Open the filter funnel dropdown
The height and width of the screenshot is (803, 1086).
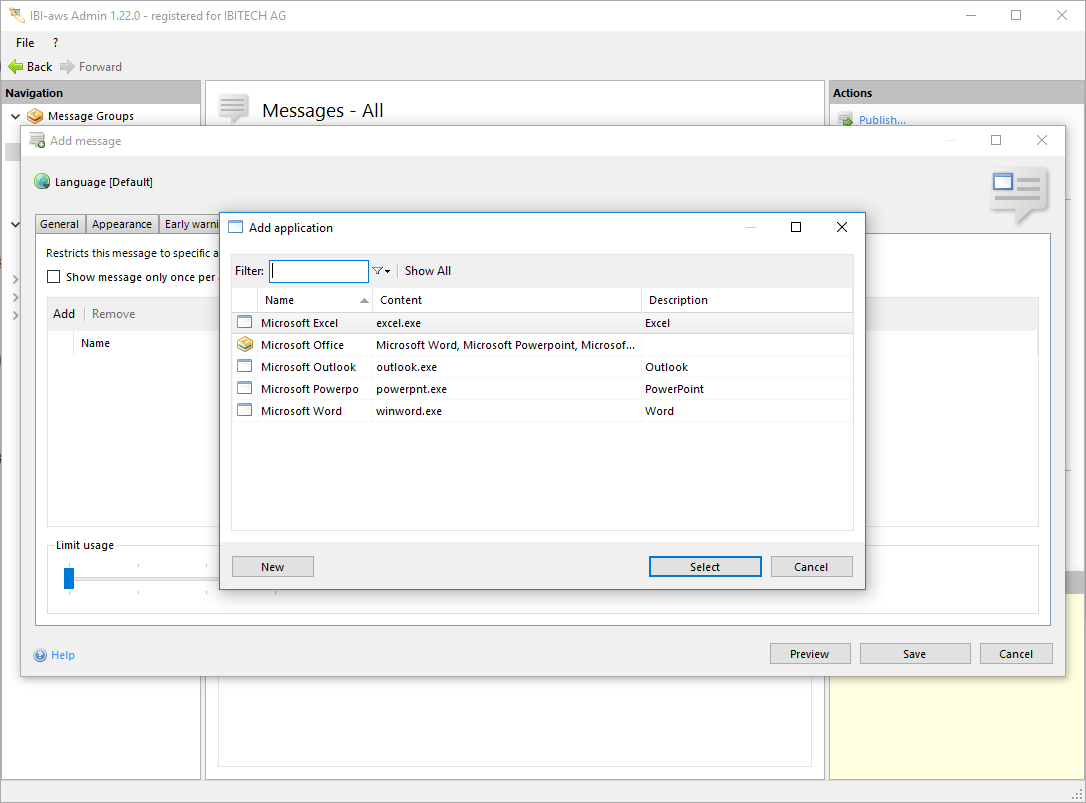(x=381, y=271)
